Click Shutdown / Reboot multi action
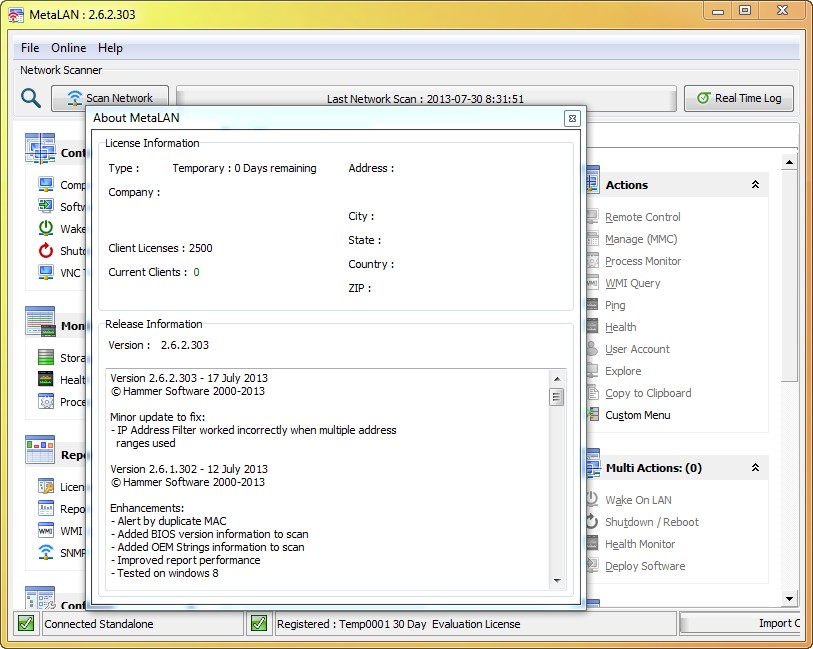The width and height of the screenshot is (813, 649). pos(652,522)
